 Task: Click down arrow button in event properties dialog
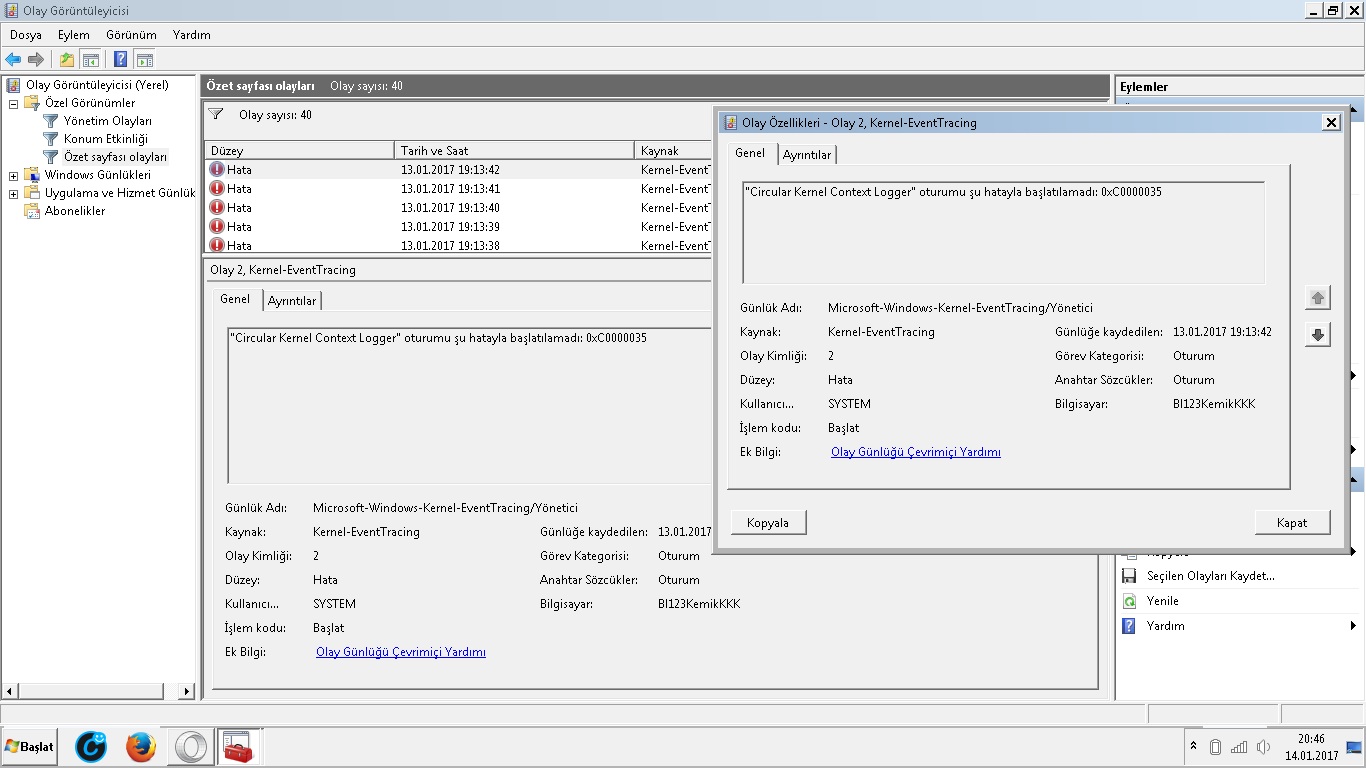(x=1317, y=335)
